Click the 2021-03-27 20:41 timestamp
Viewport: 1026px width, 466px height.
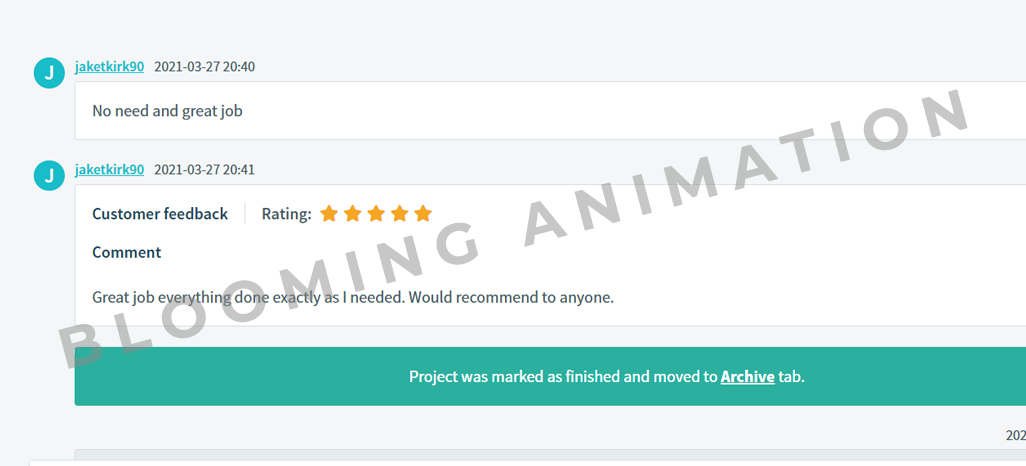coord(204,170)
